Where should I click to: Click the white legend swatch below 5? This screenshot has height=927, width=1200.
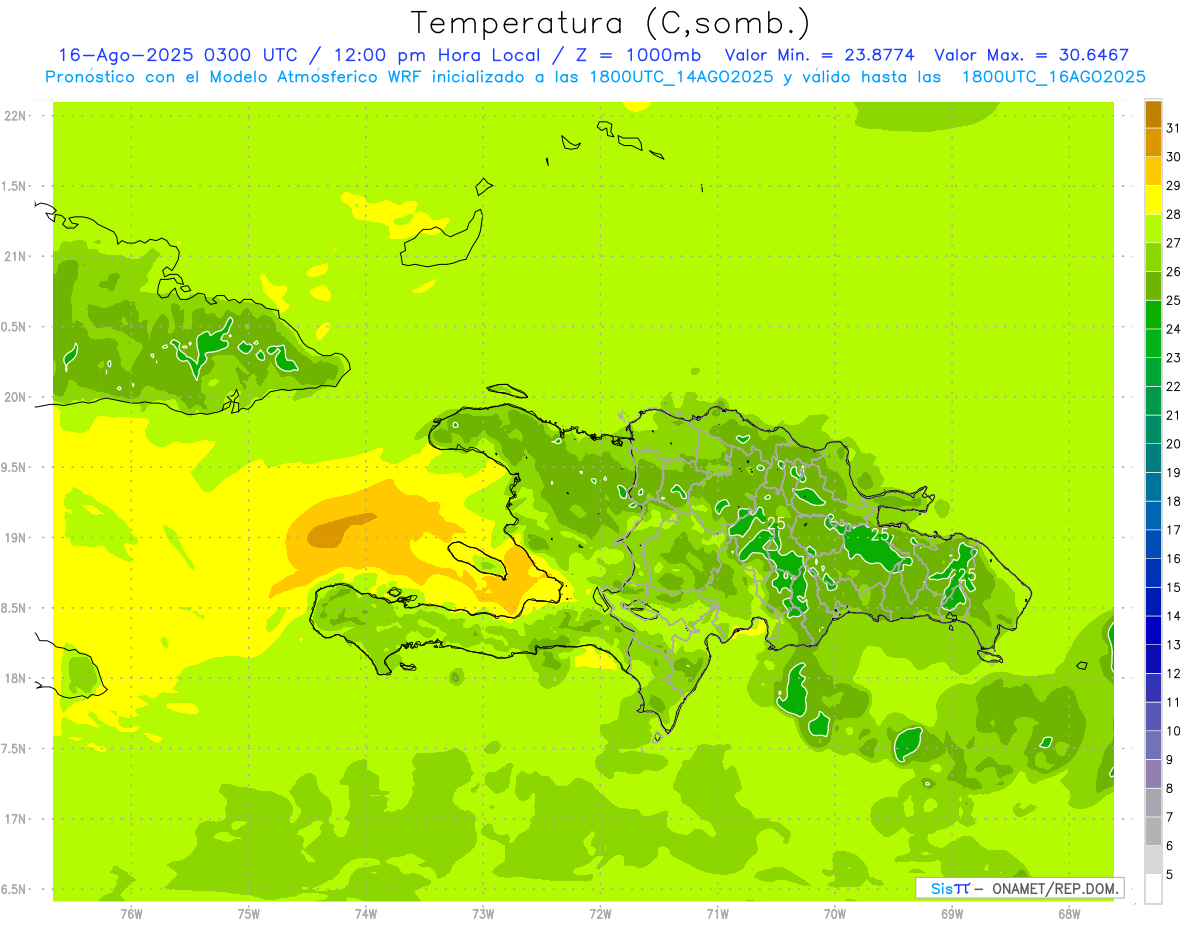[x=1153, y=889]
